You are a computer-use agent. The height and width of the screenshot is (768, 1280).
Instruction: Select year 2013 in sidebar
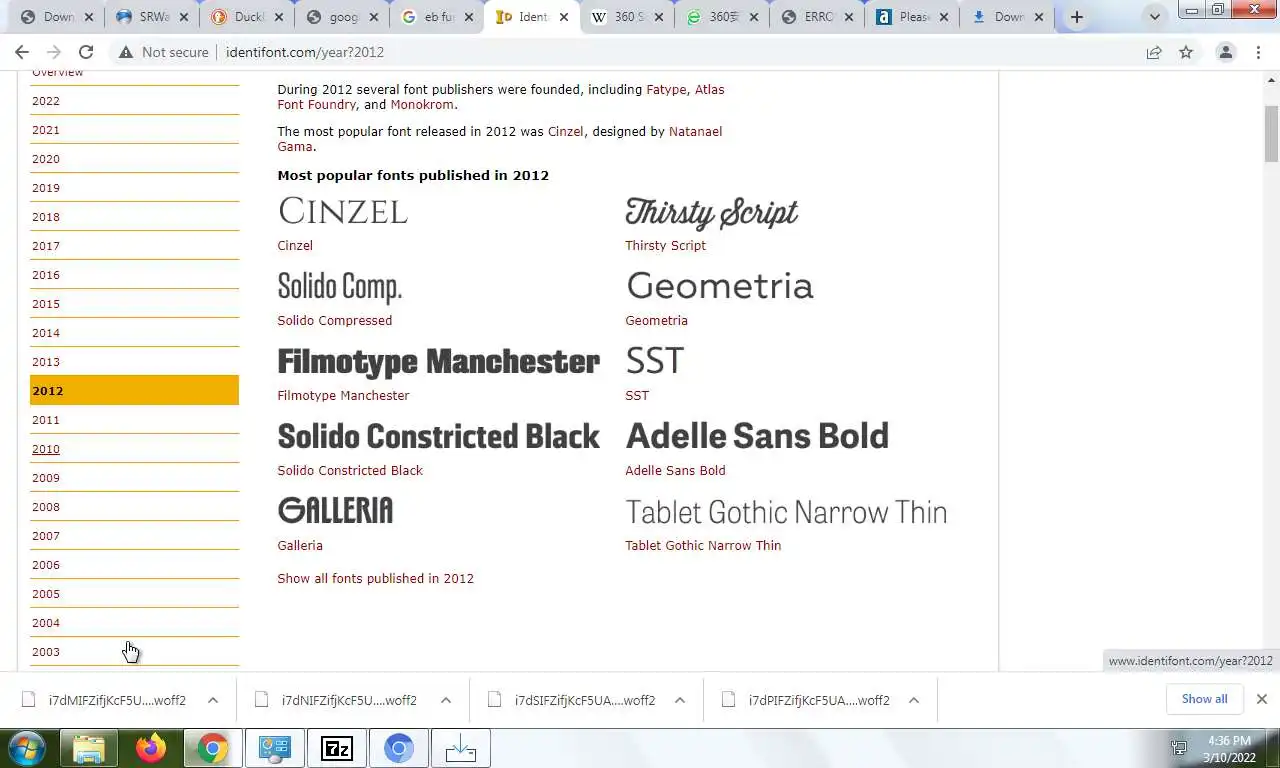(x=46, y=362)
